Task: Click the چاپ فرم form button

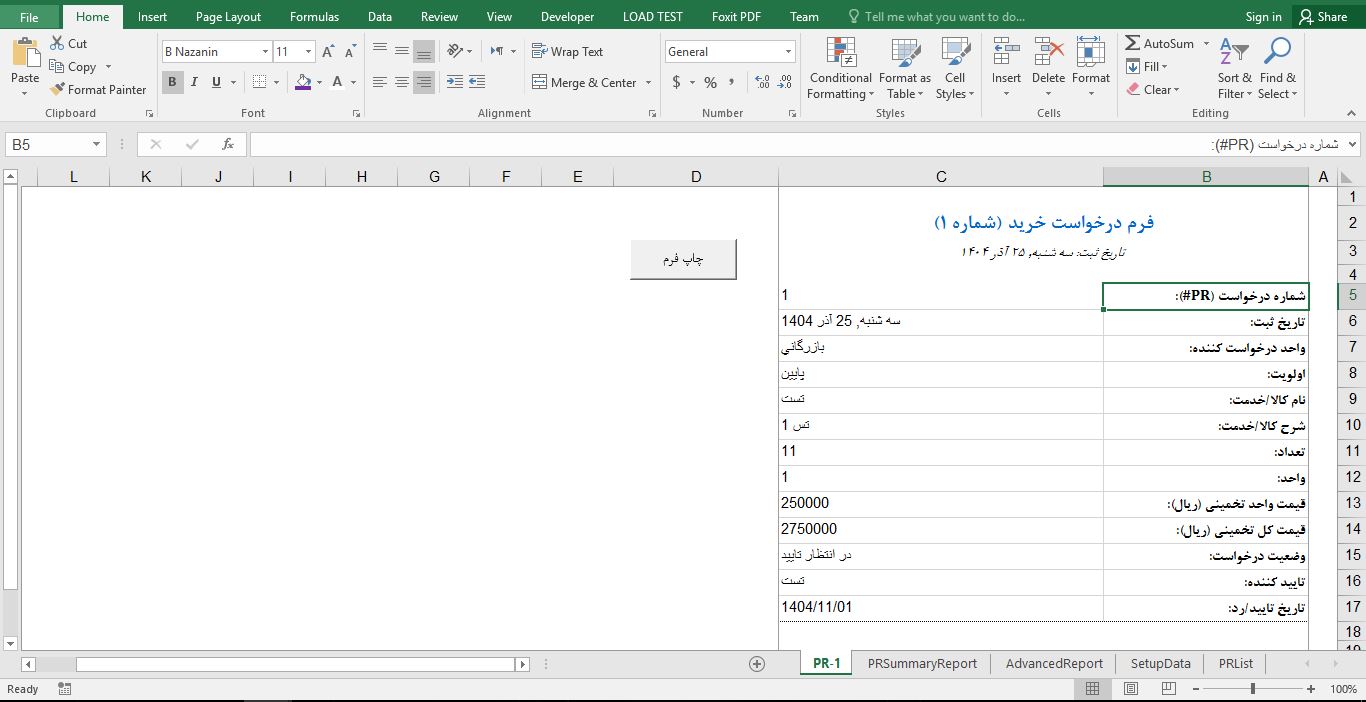Action: tap(683, 258)
